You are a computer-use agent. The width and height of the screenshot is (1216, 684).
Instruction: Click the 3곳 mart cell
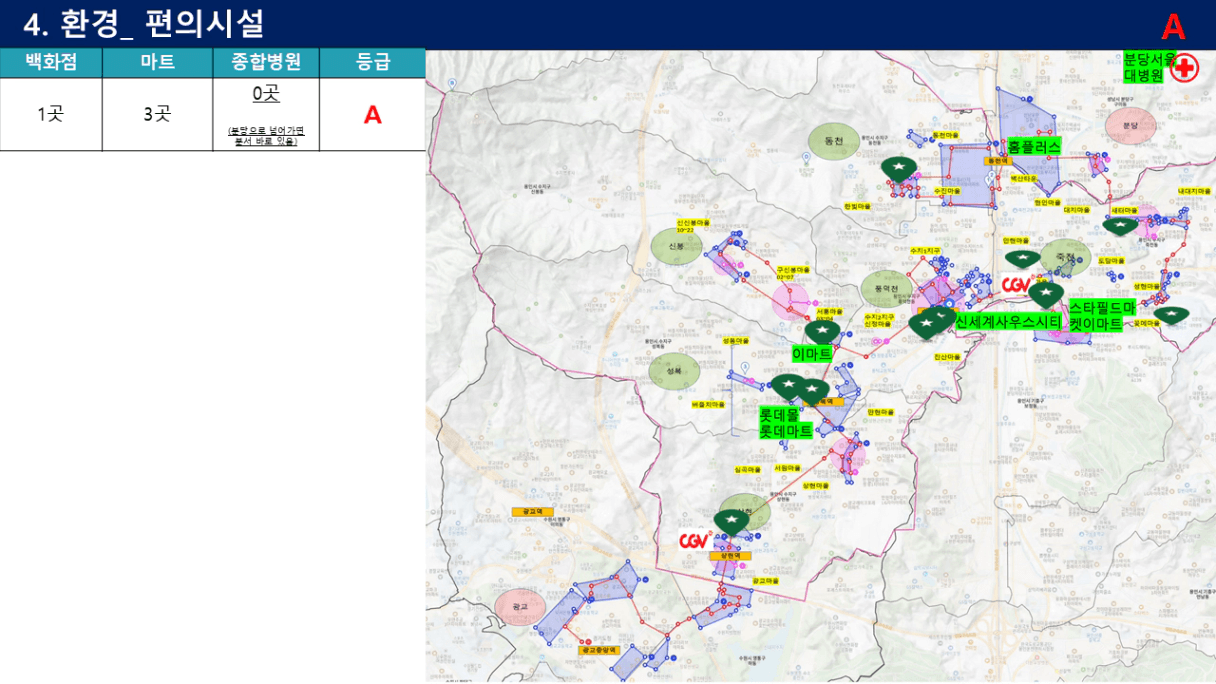157,114
